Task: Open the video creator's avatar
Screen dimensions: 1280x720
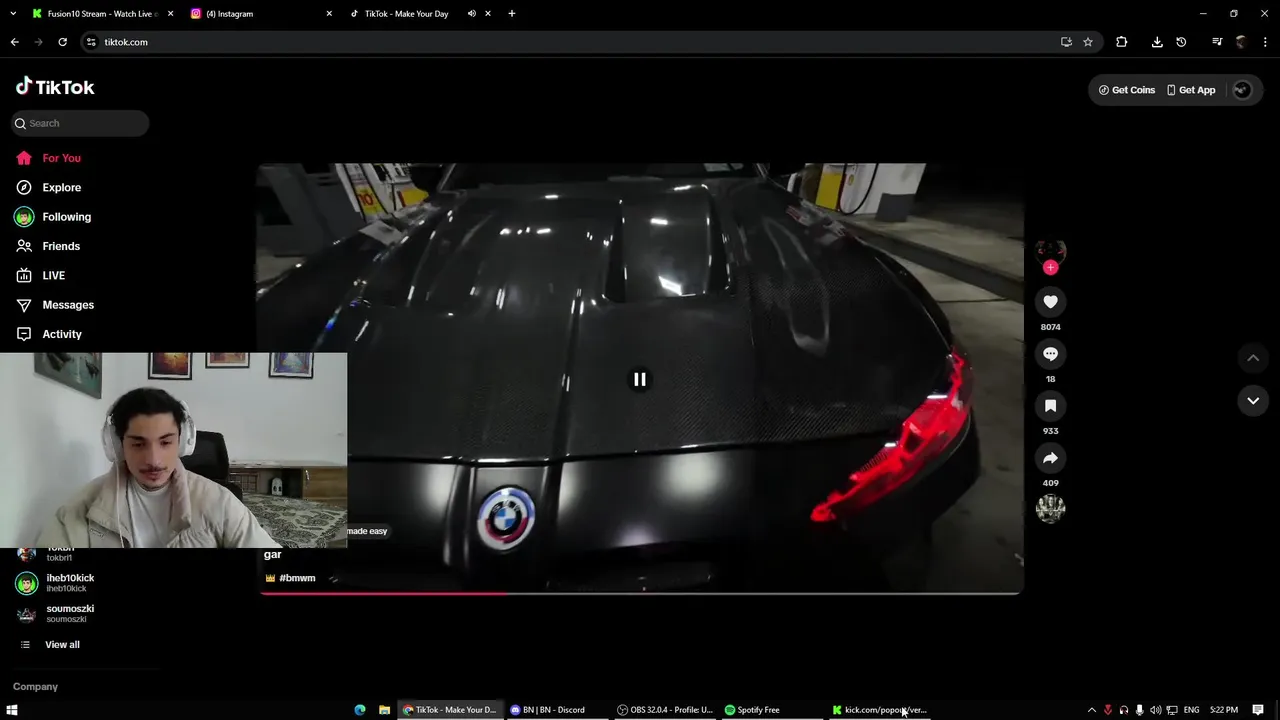Action: (1050, 251)
